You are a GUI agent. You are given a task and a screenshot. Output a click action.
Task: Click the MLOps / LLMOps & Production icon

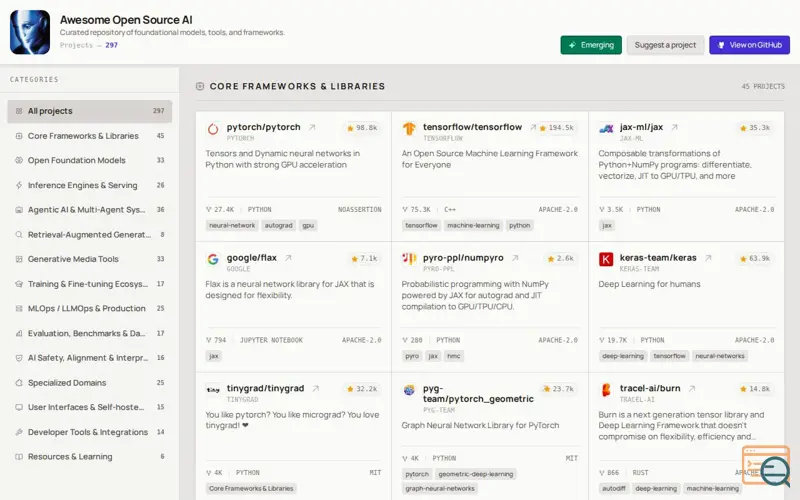(19, 309)
